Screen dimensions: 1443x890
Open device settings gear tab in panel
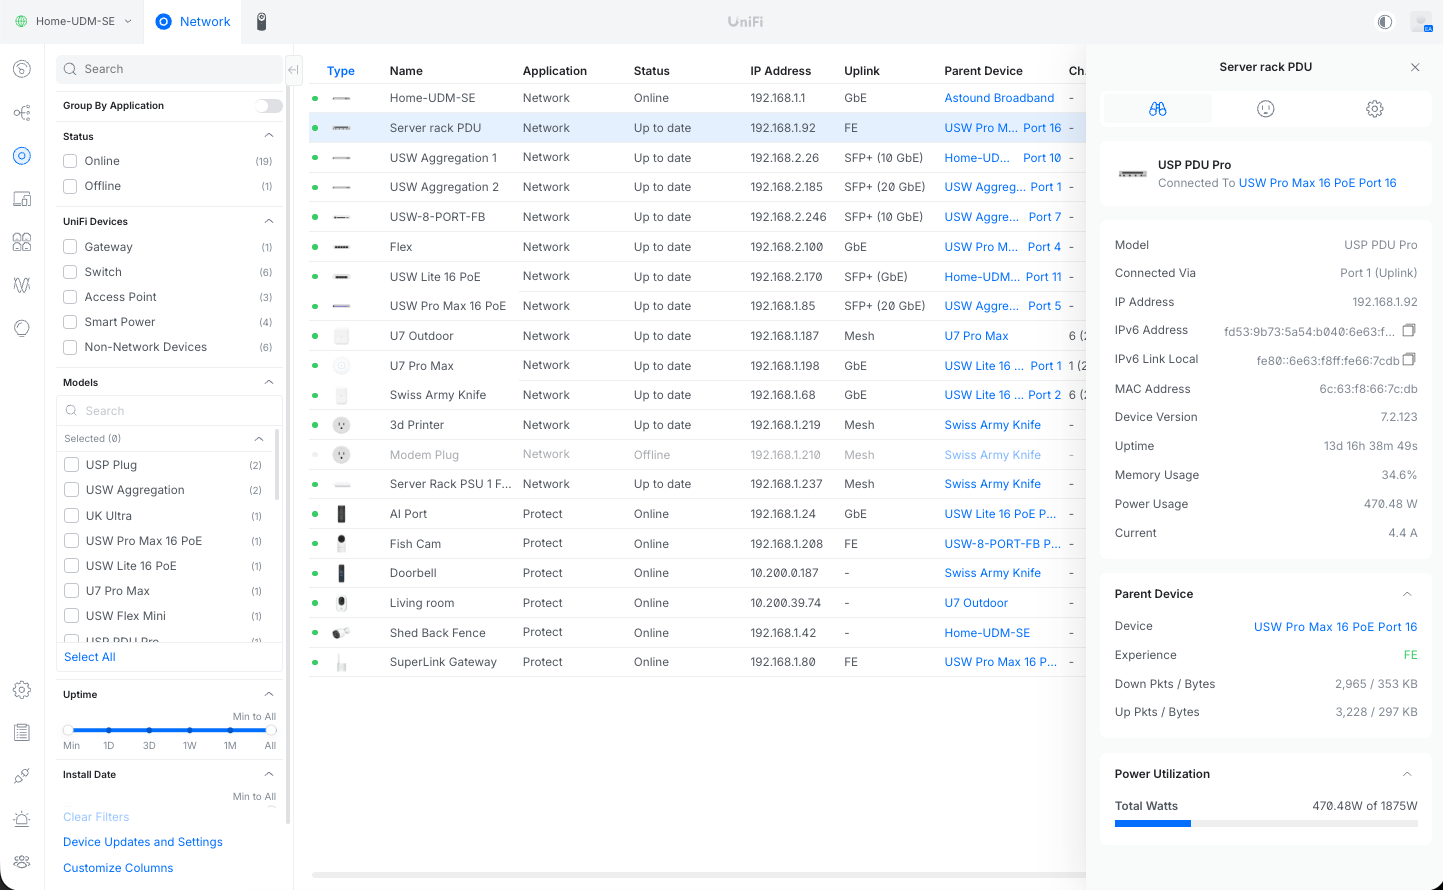pos(1374,109)
